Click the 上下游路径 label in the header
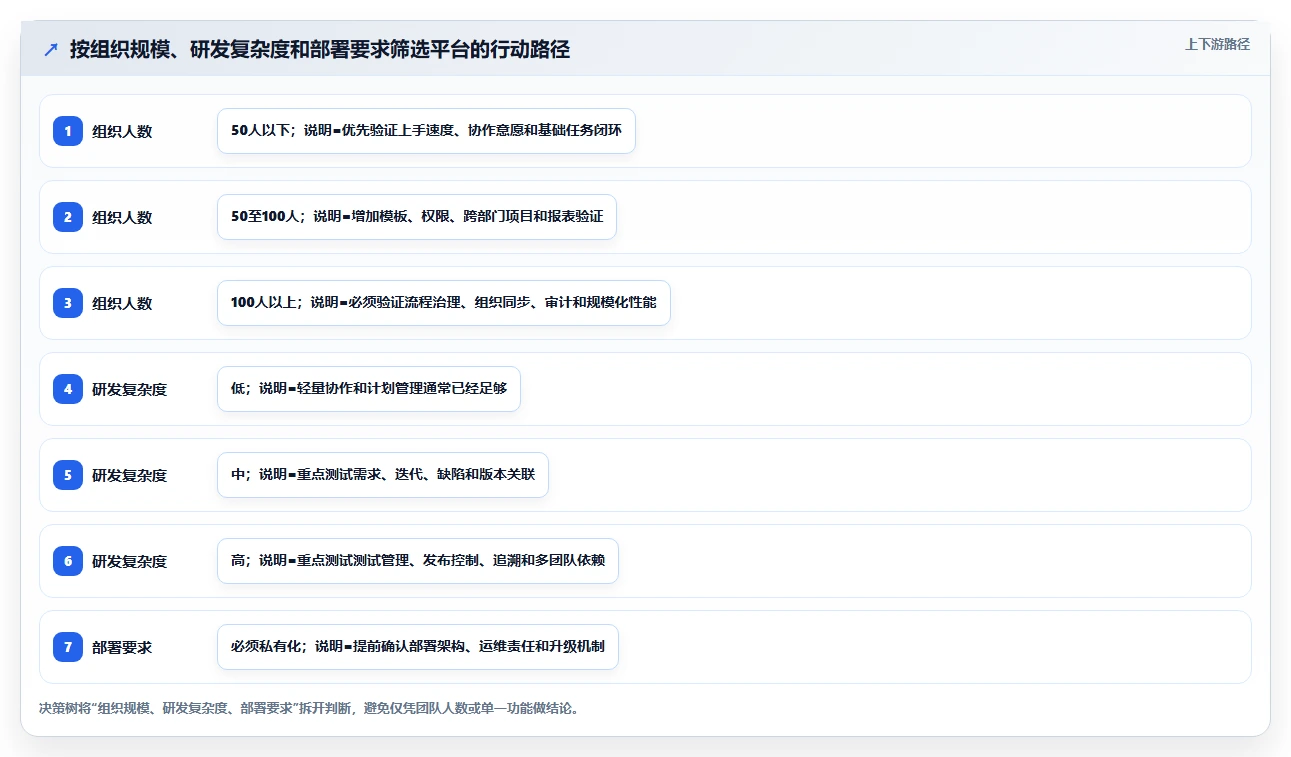This screenshot has width=1291, height=757. pyautogui.click(x=1217, y=44)
